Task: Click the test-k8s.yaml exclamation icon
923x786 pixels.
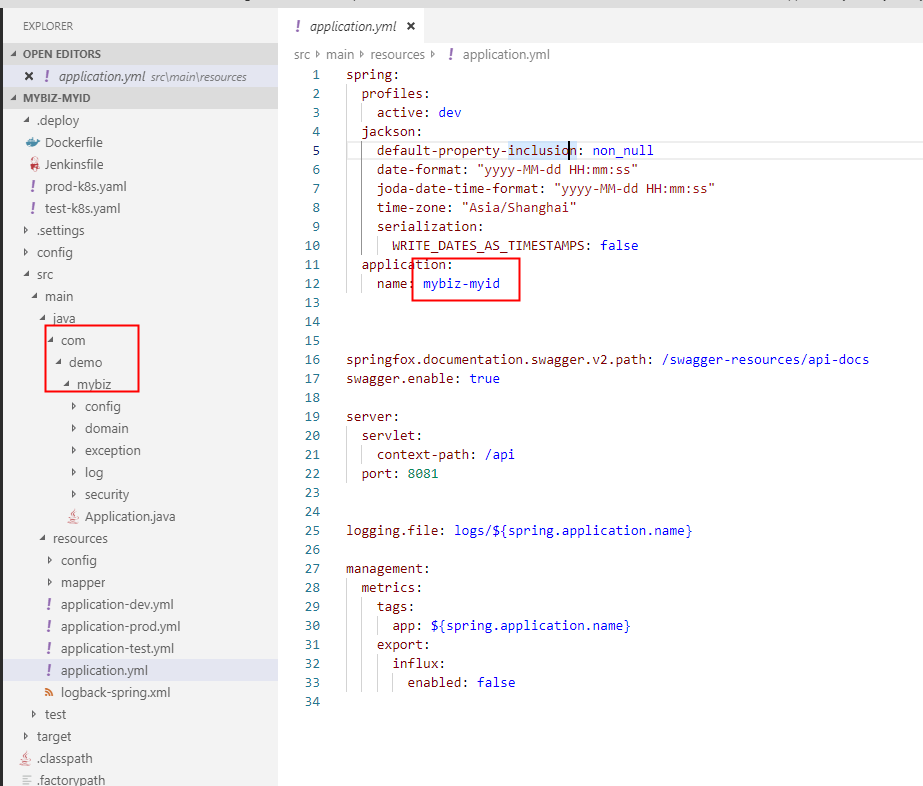Action: [x=33, y=208]
